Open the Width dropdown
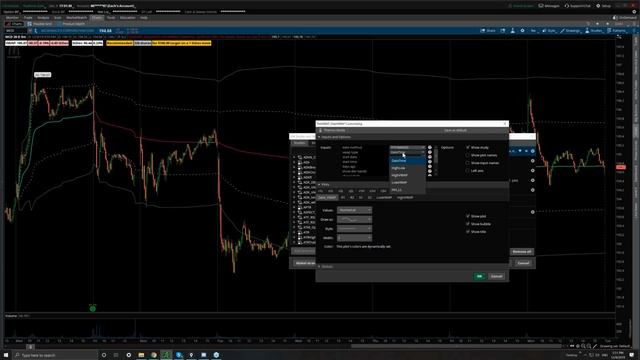 [x=354, y=238]
